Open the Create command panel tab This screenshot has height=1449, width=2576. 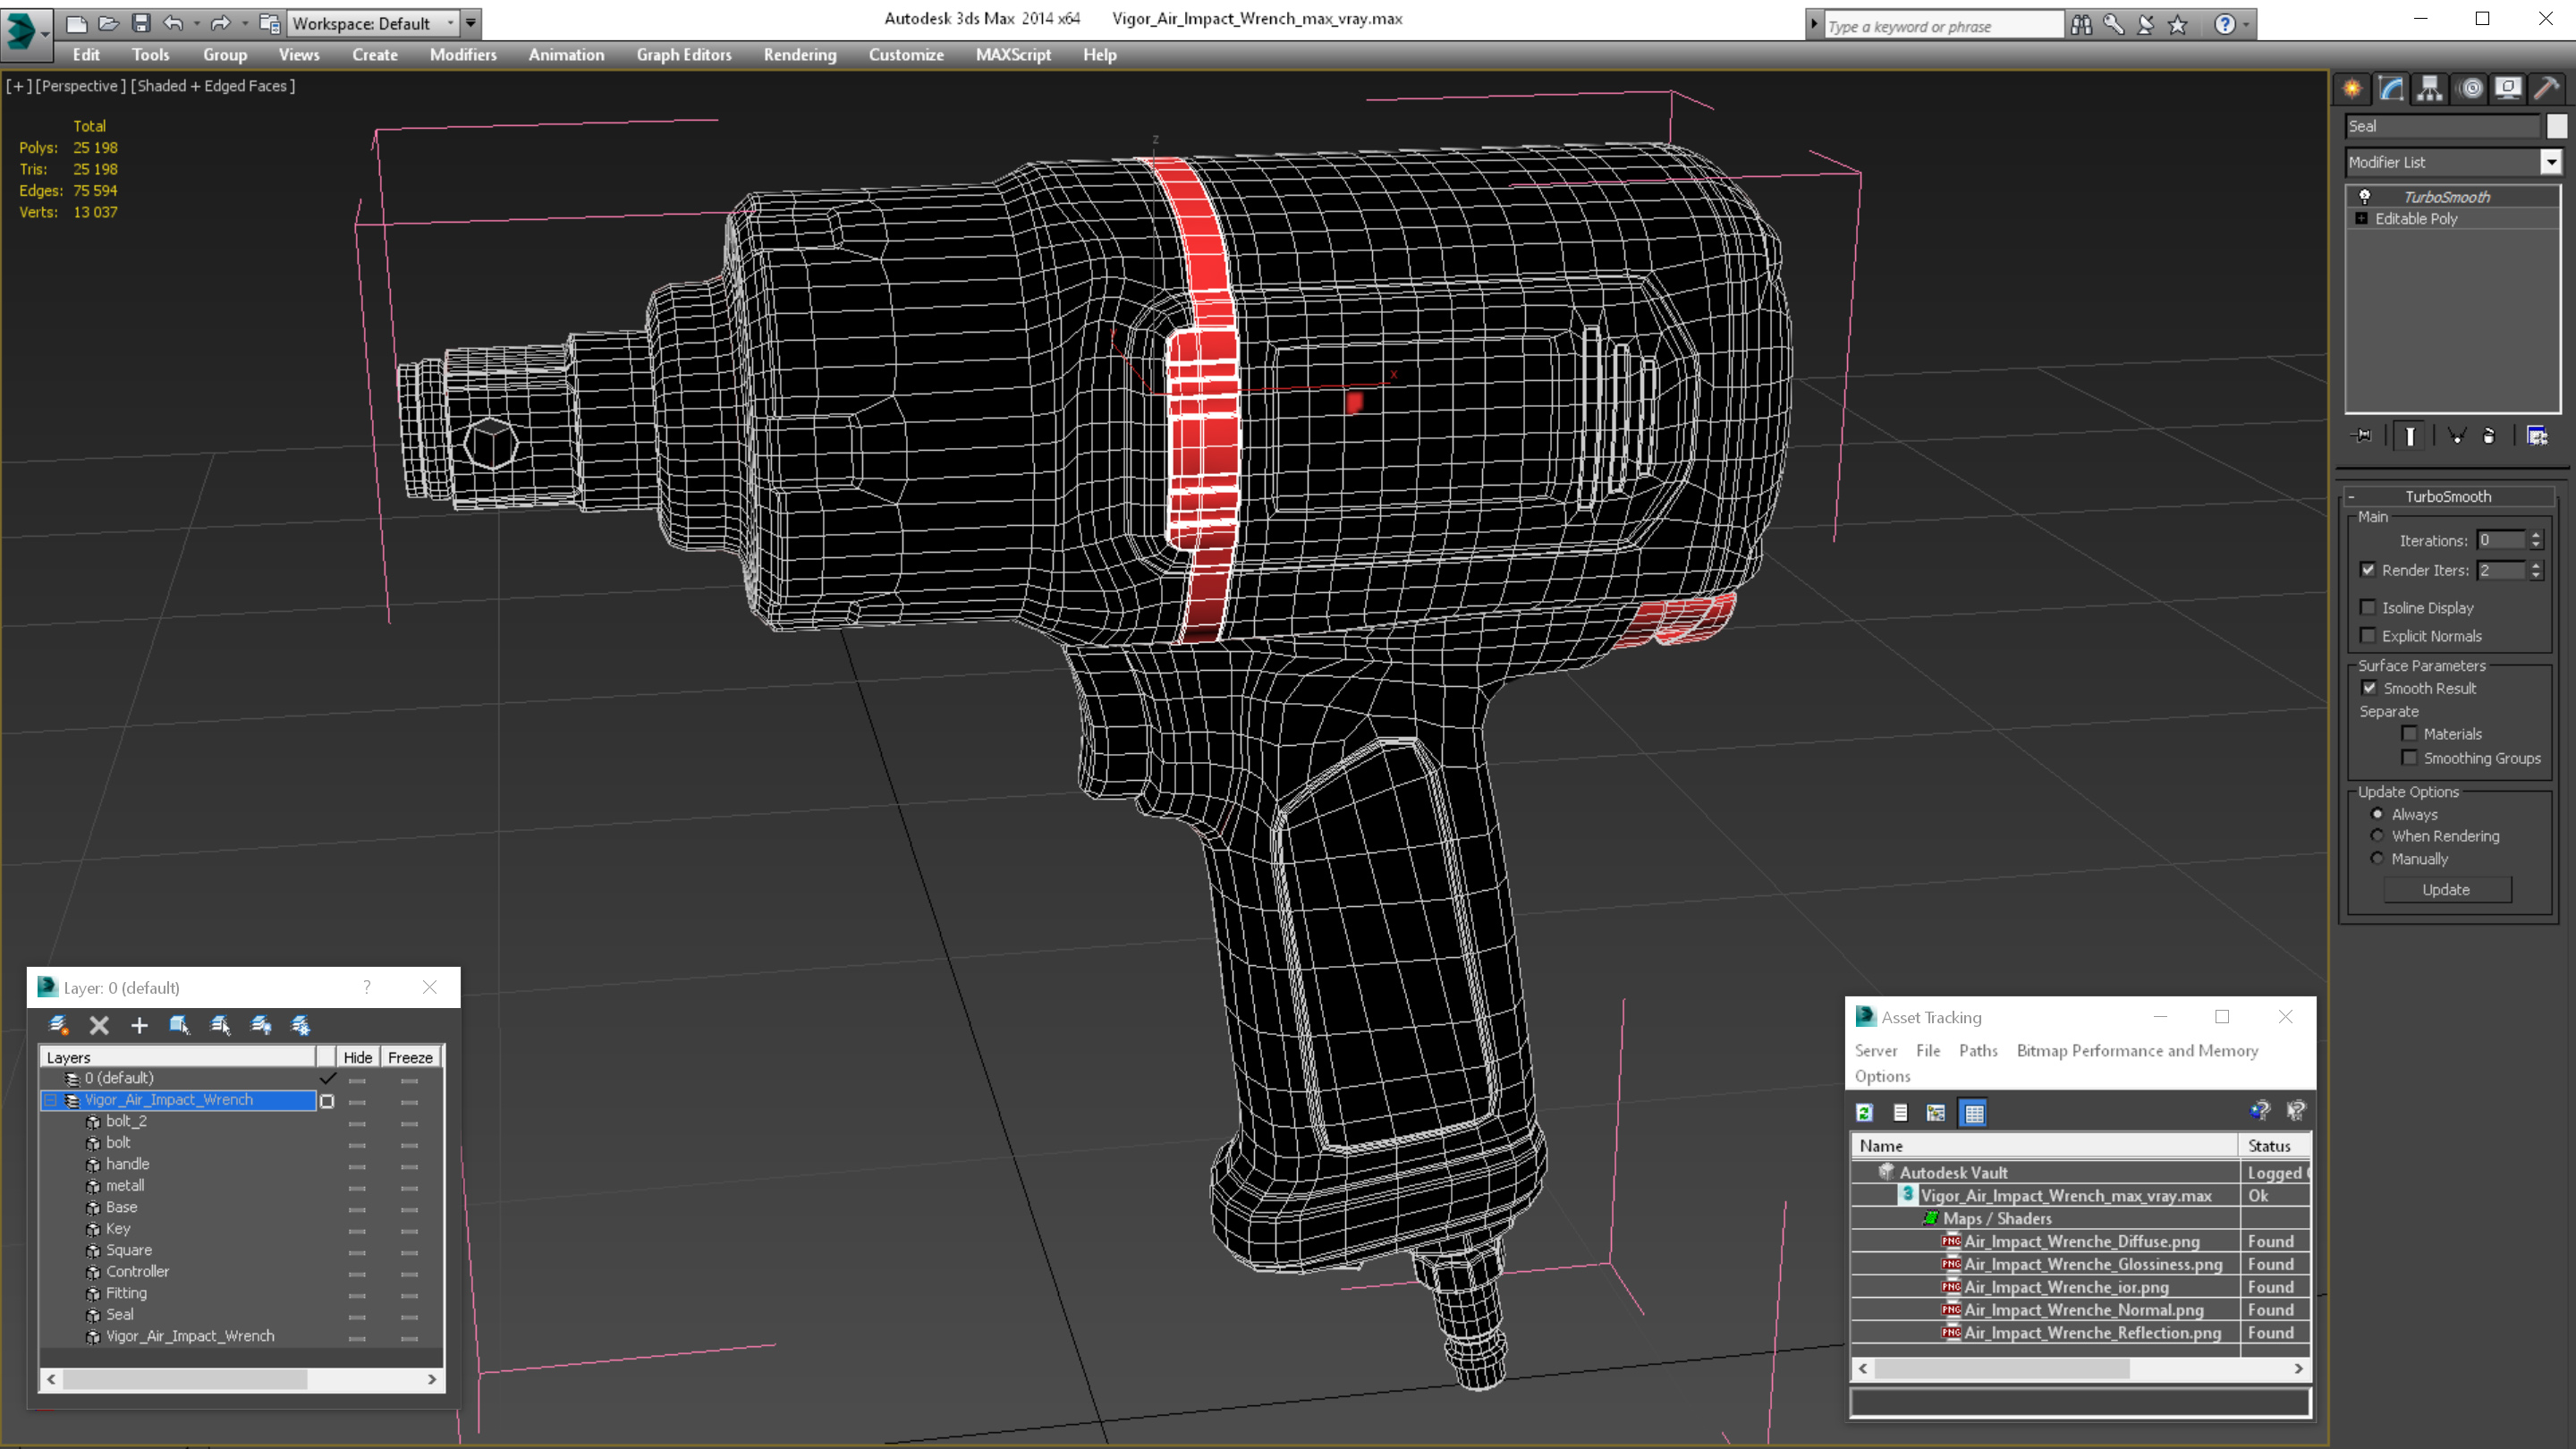[2352, 89]
